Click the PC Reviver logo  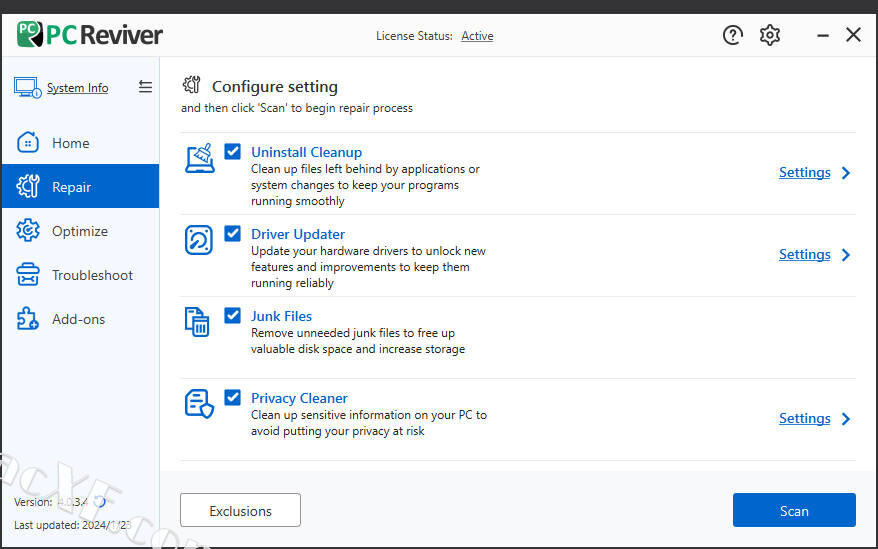(90, 35)
